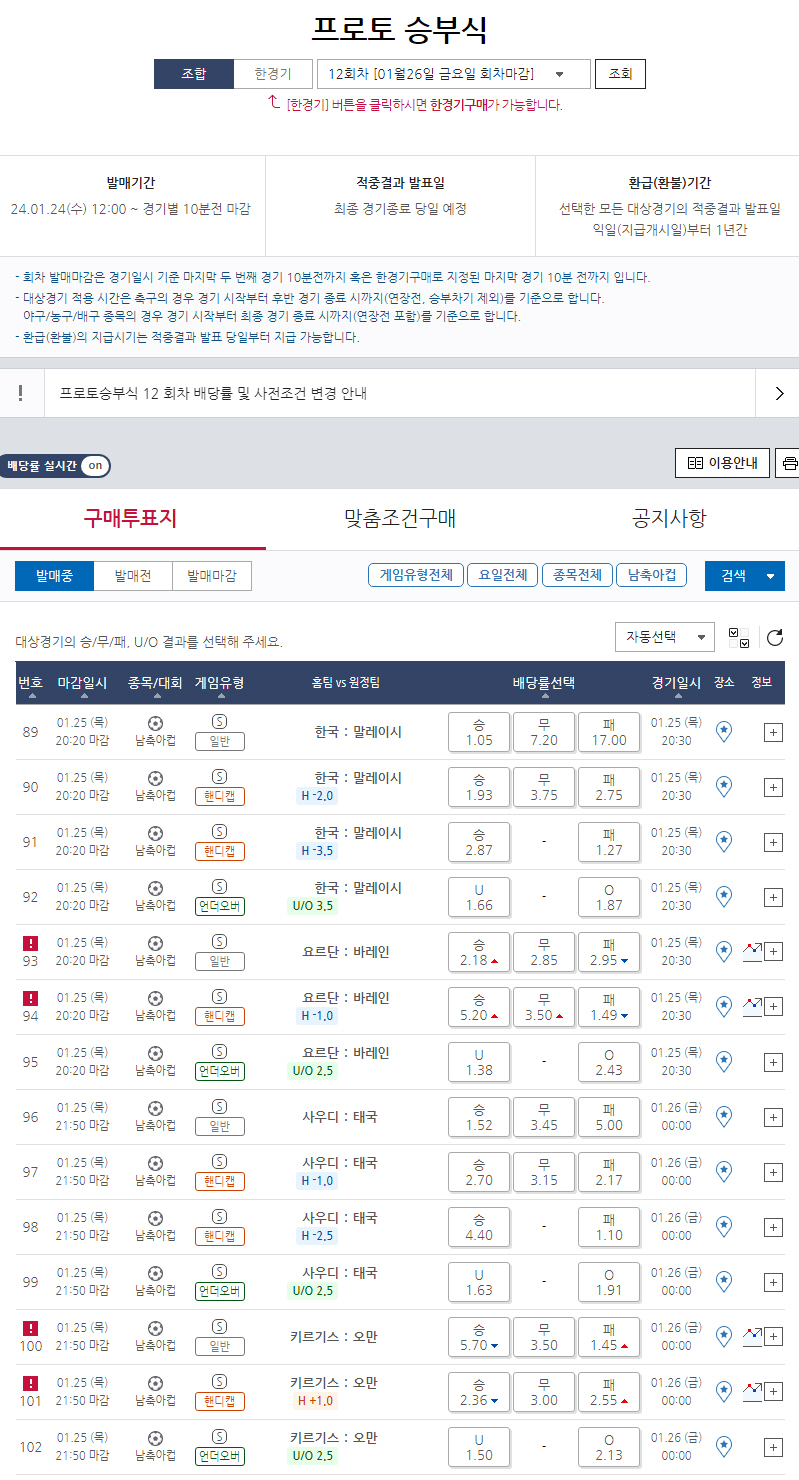This screenshot has height=1480, width=799.
Task: Click the red alert icon on match 100
Action: coord(30,1328)
